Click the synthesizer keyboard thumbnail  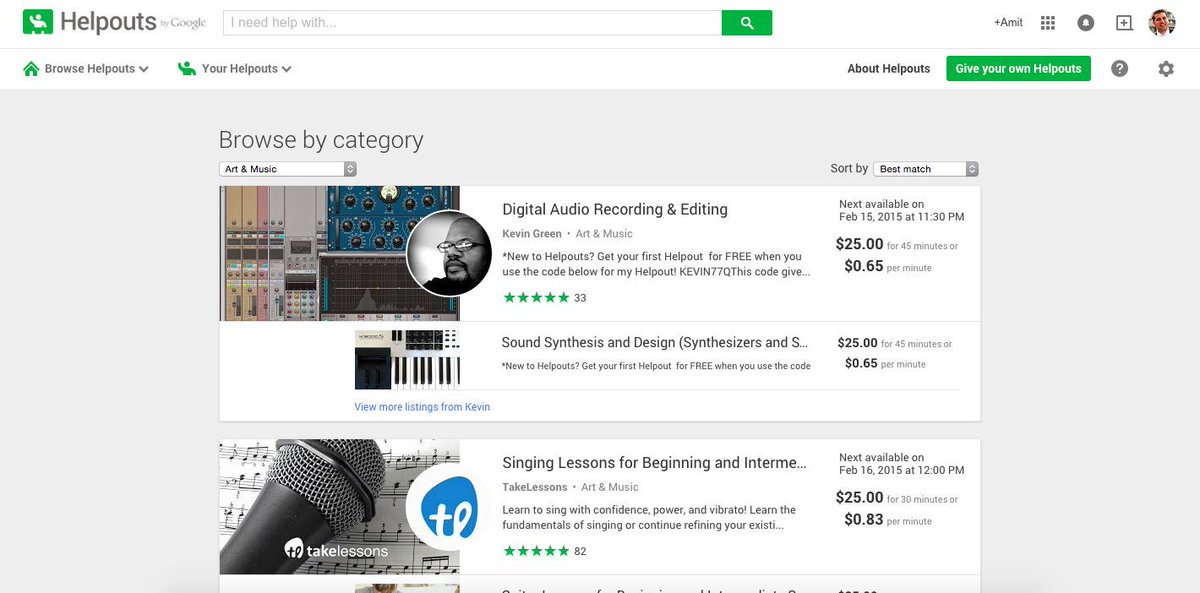(x=407, y=359)
